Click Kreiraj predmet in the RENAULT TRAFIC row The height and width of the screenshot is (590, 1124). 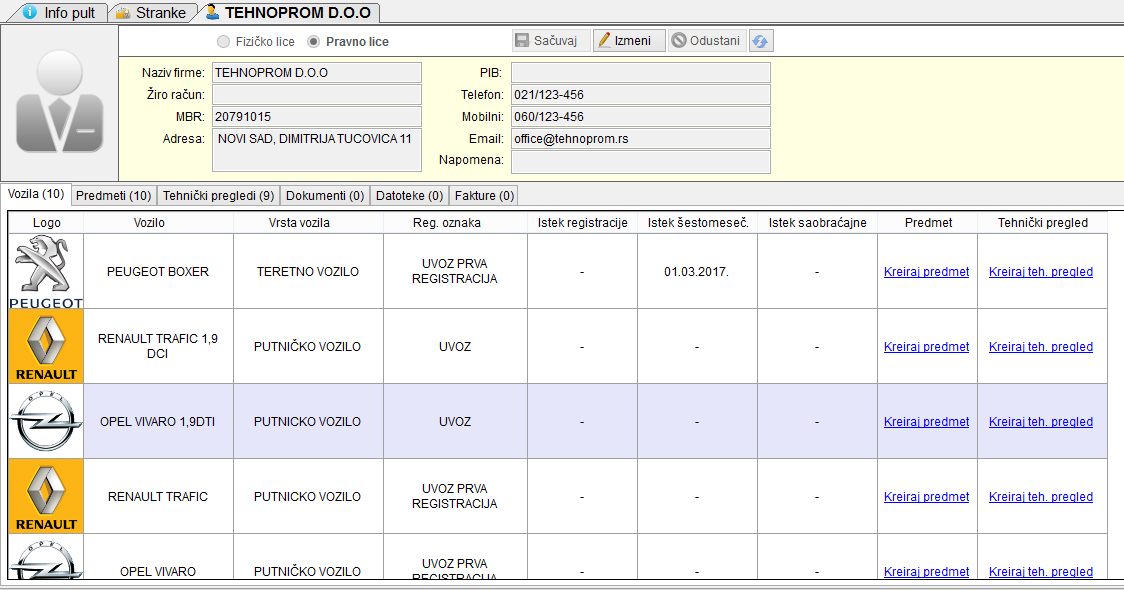[926, 497]
